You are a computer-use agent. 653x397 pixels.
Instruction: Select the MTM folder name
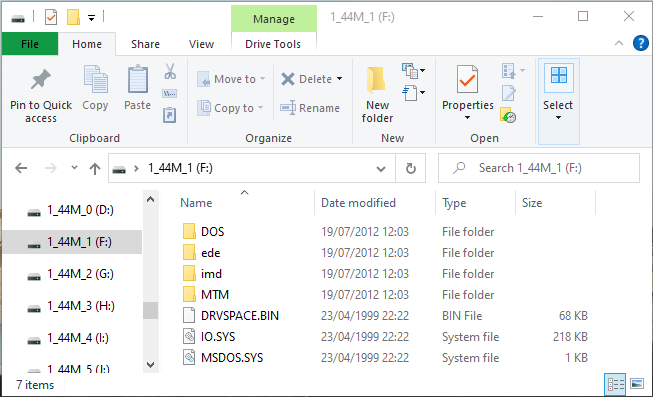[215, 295]
